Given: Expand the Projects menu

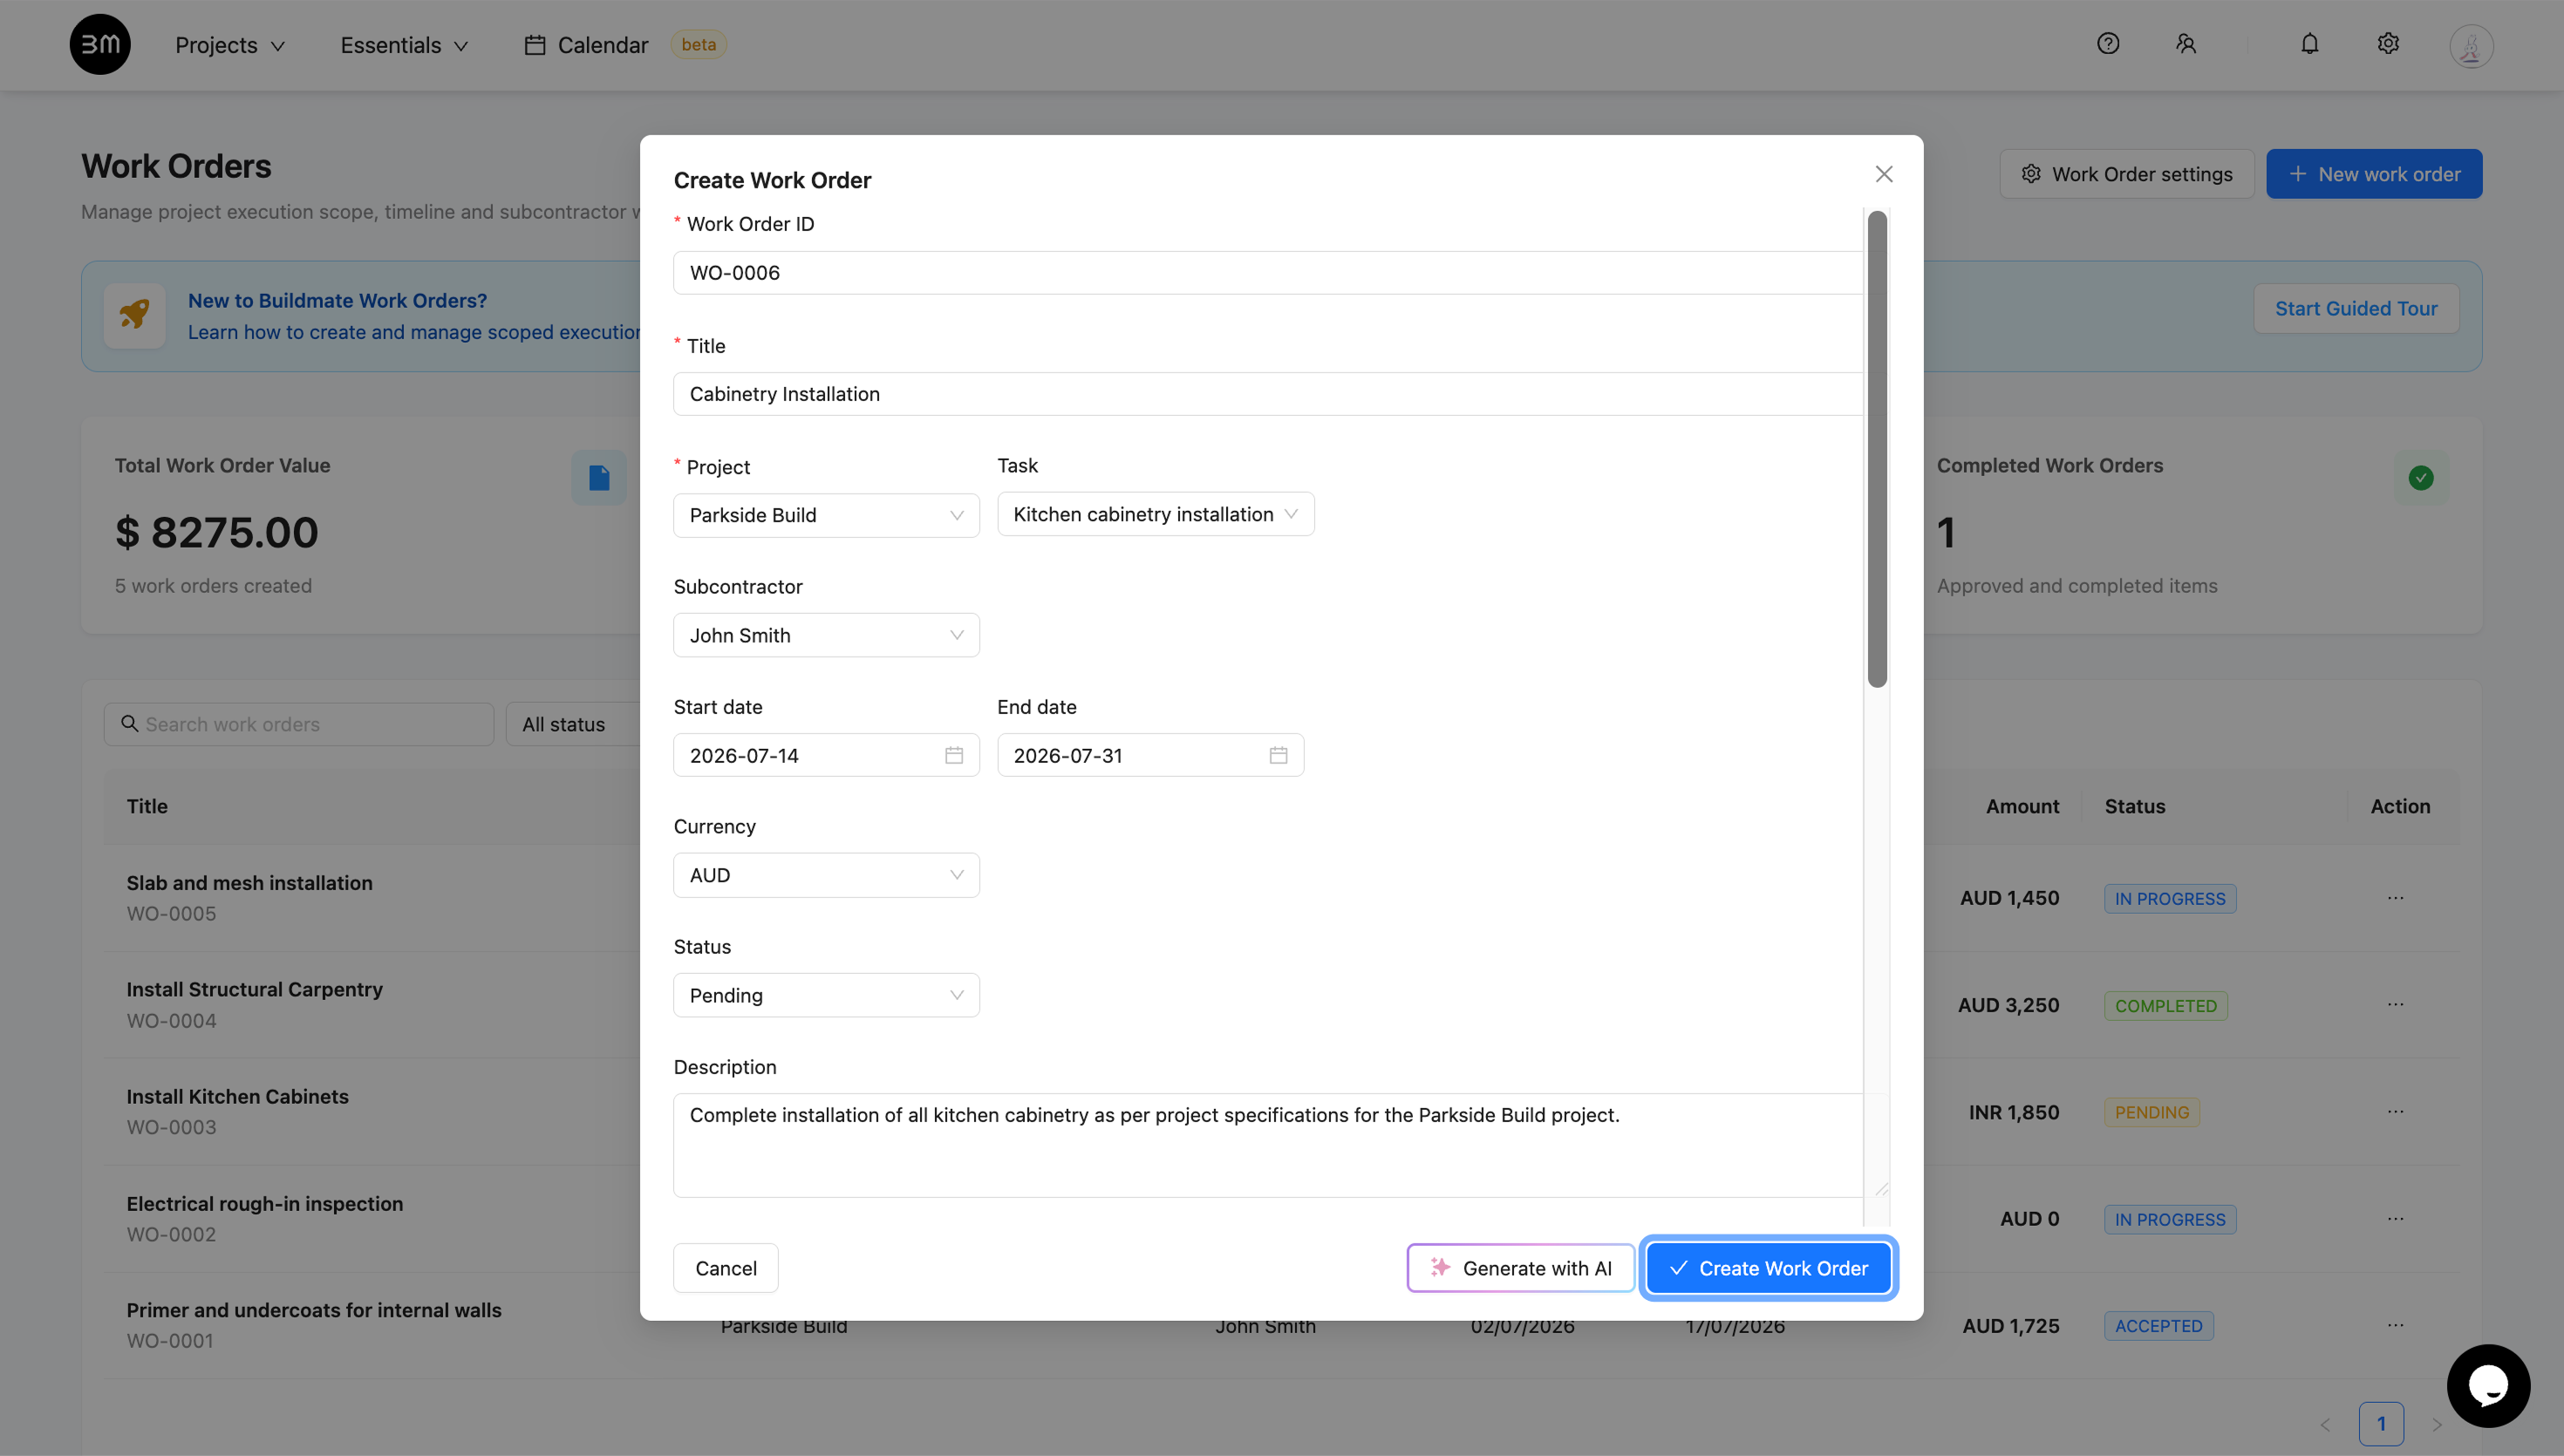Looking at the screenshot, I should click(x=230, y=45).
